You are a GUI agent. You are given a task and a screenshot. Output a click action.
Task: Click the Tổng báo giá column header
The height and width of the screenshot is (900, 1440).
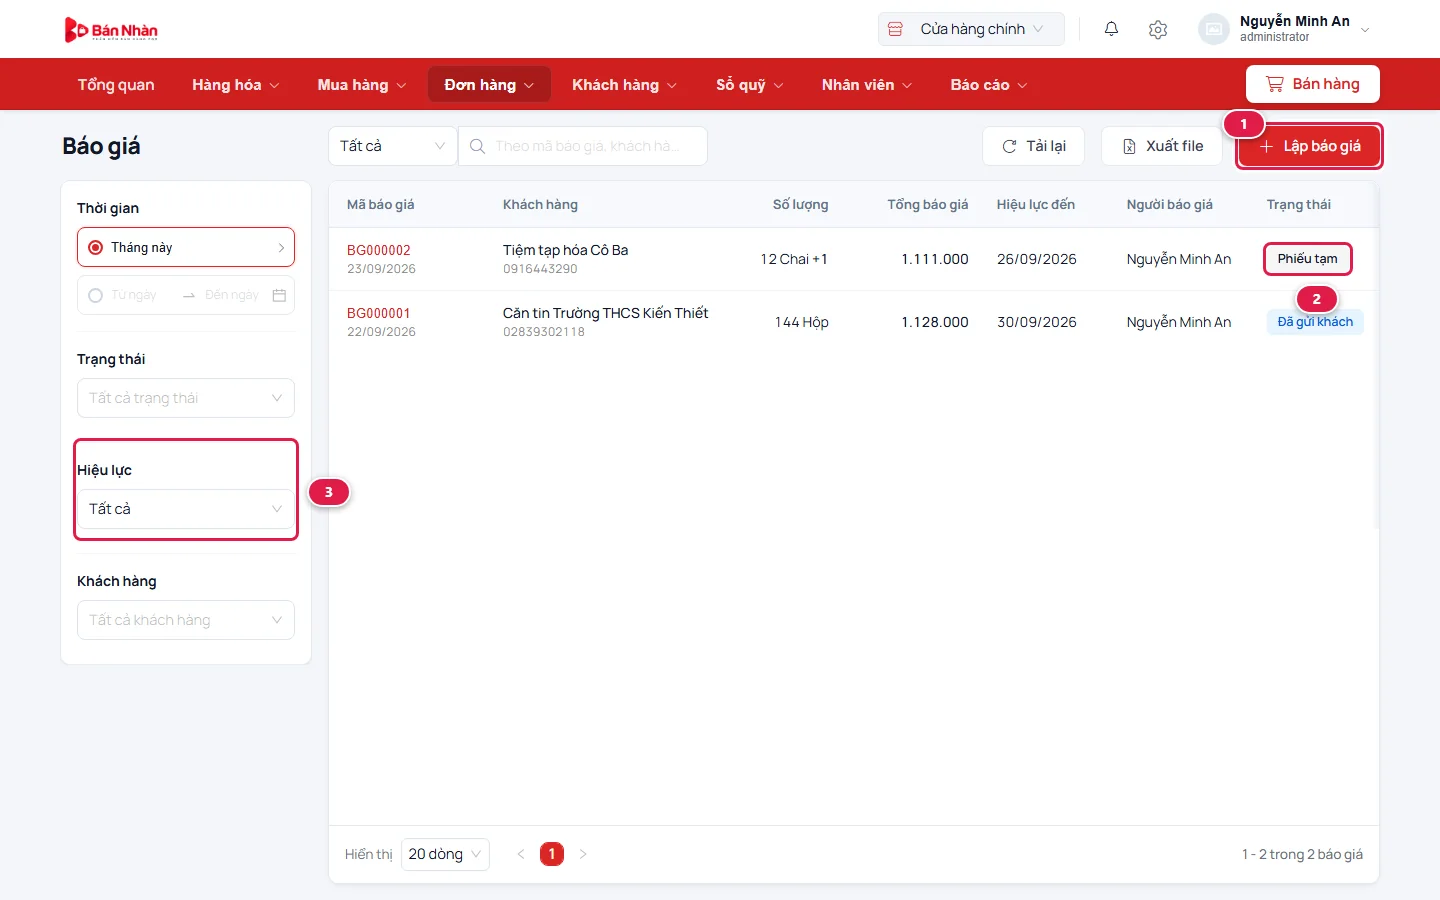pyautogui.click(x=928, y=204)
